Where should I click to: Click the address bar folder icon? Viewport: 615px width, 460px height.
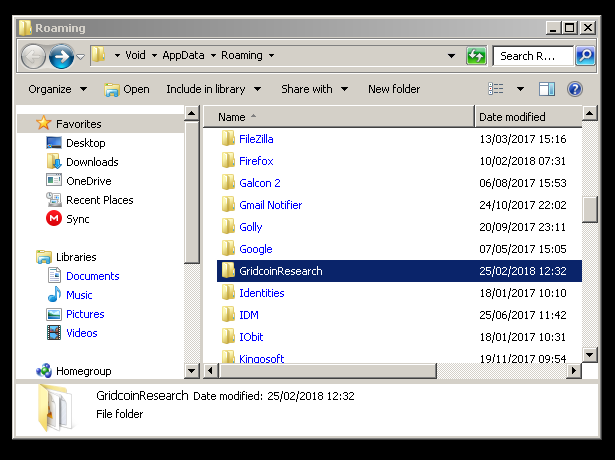98,55
